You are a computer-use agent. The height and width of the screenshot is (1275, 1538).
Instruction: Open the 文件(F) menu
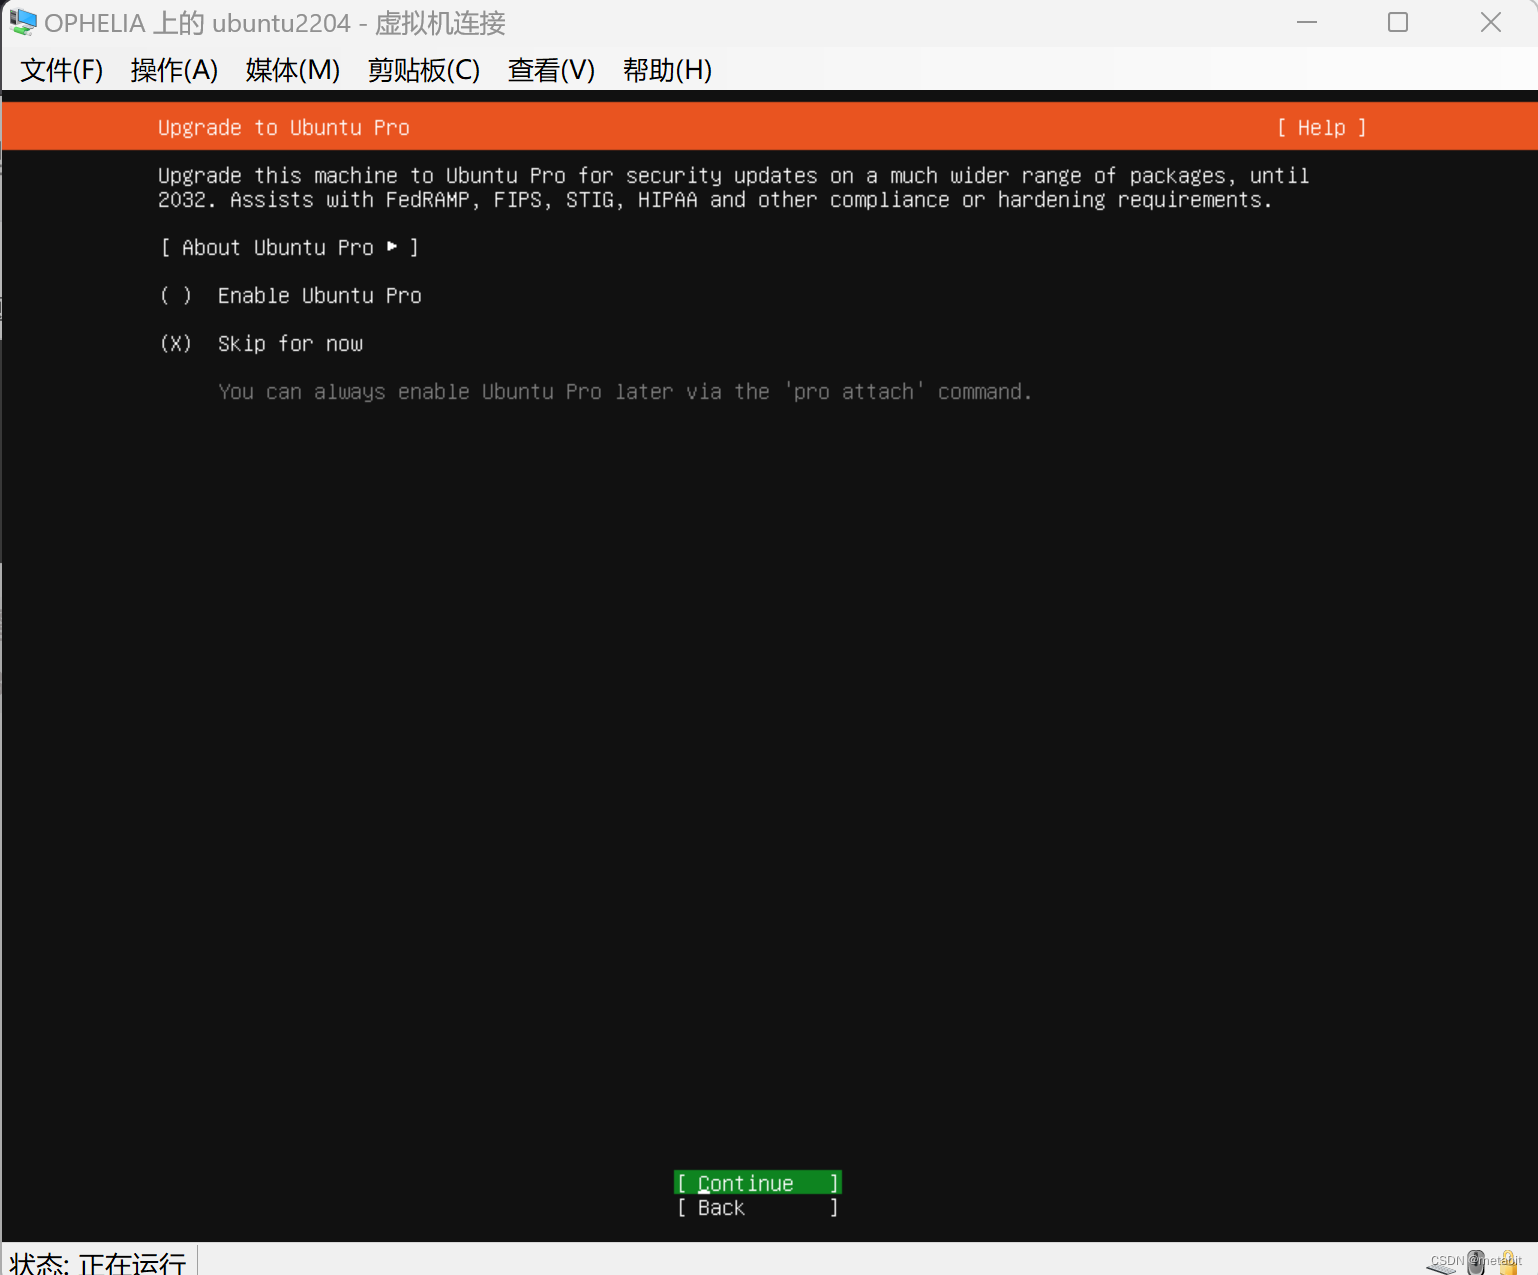pos(62,70)
